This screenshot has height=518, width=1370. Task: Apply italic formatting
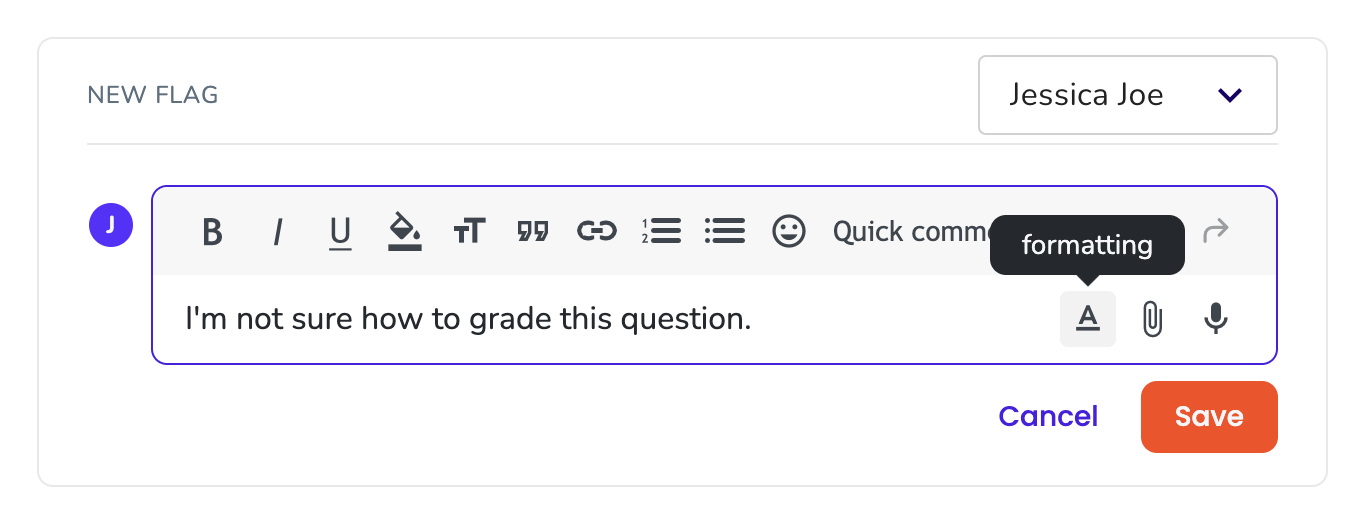[x=278, y=232]
